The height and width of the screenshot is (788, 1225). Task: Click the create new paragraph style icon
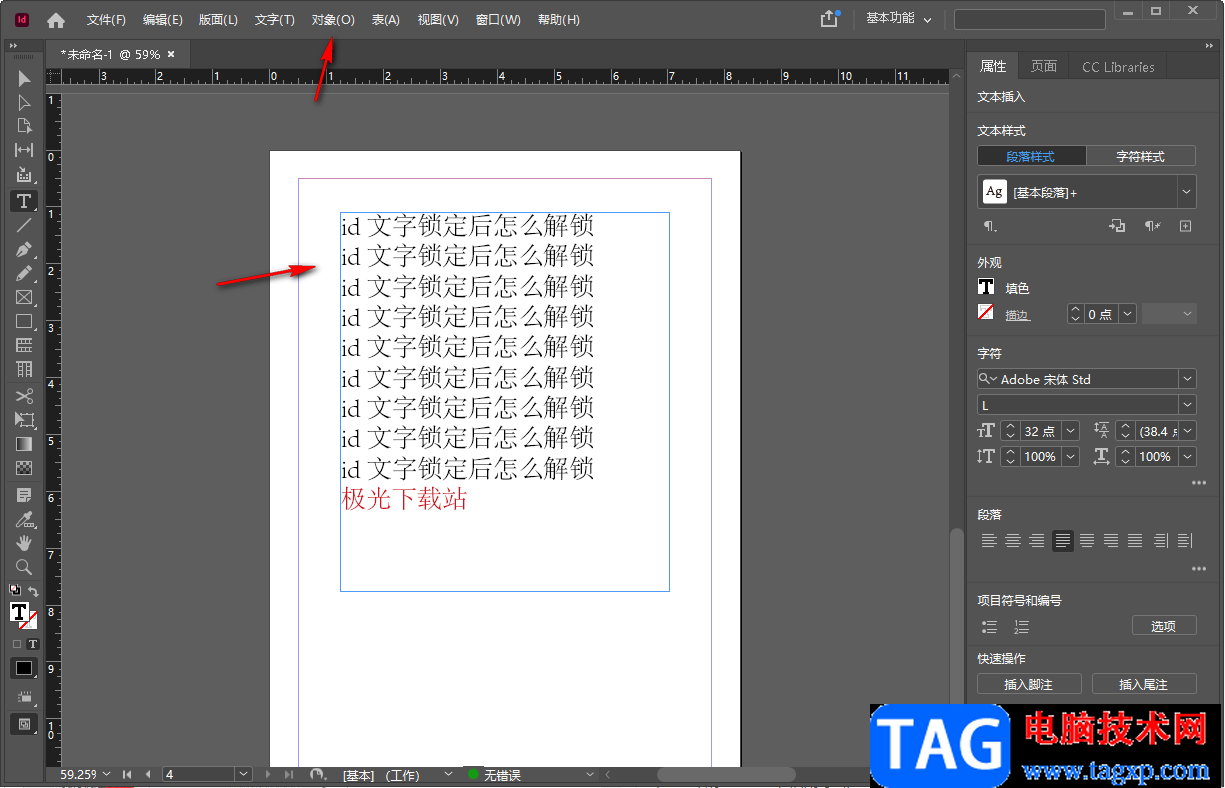click(1185, 226)
